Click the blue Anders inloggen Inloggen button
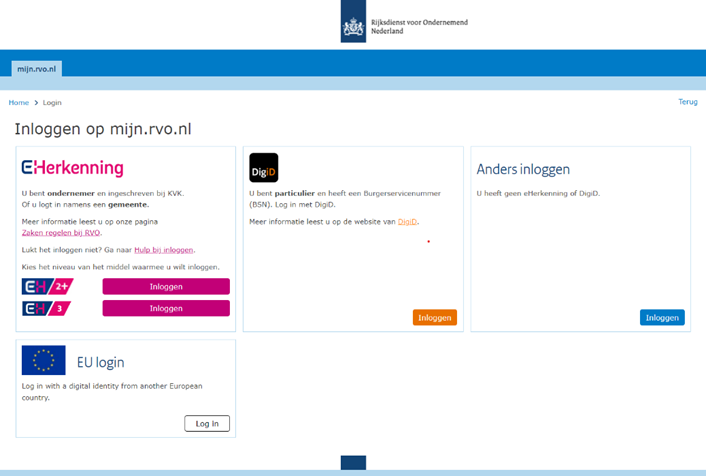Screen dimensions: 706x476 pyautogui.click(x=662, y=317)
